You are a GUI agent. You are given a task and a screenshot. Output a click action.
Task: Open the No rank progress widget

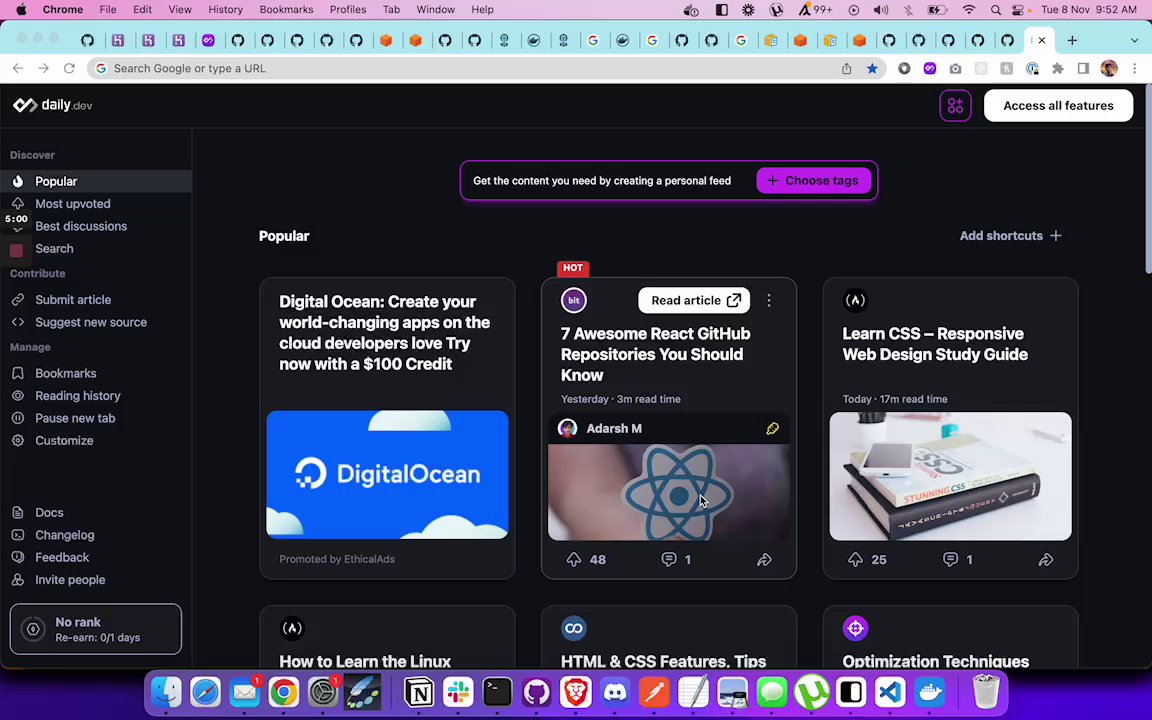(96, 630)
